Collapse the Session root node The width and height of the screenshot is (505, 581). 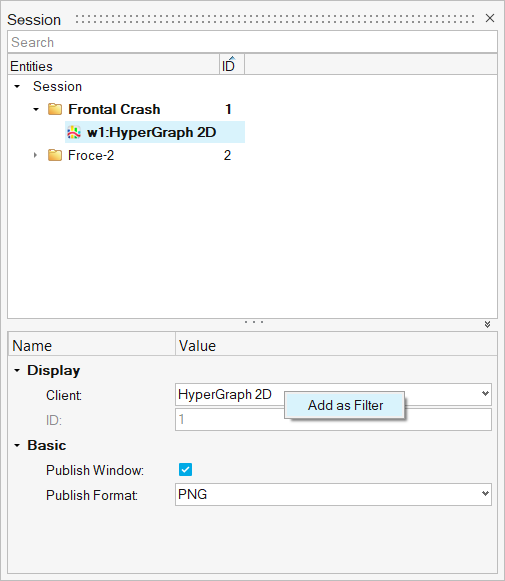[x=17, y=87]
